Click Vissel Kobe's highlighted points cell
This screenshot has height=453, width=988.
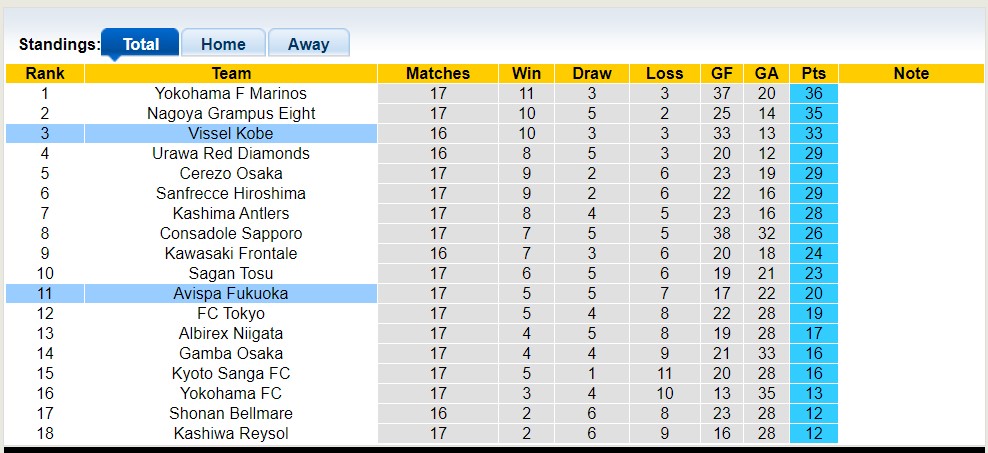point(813,133)
